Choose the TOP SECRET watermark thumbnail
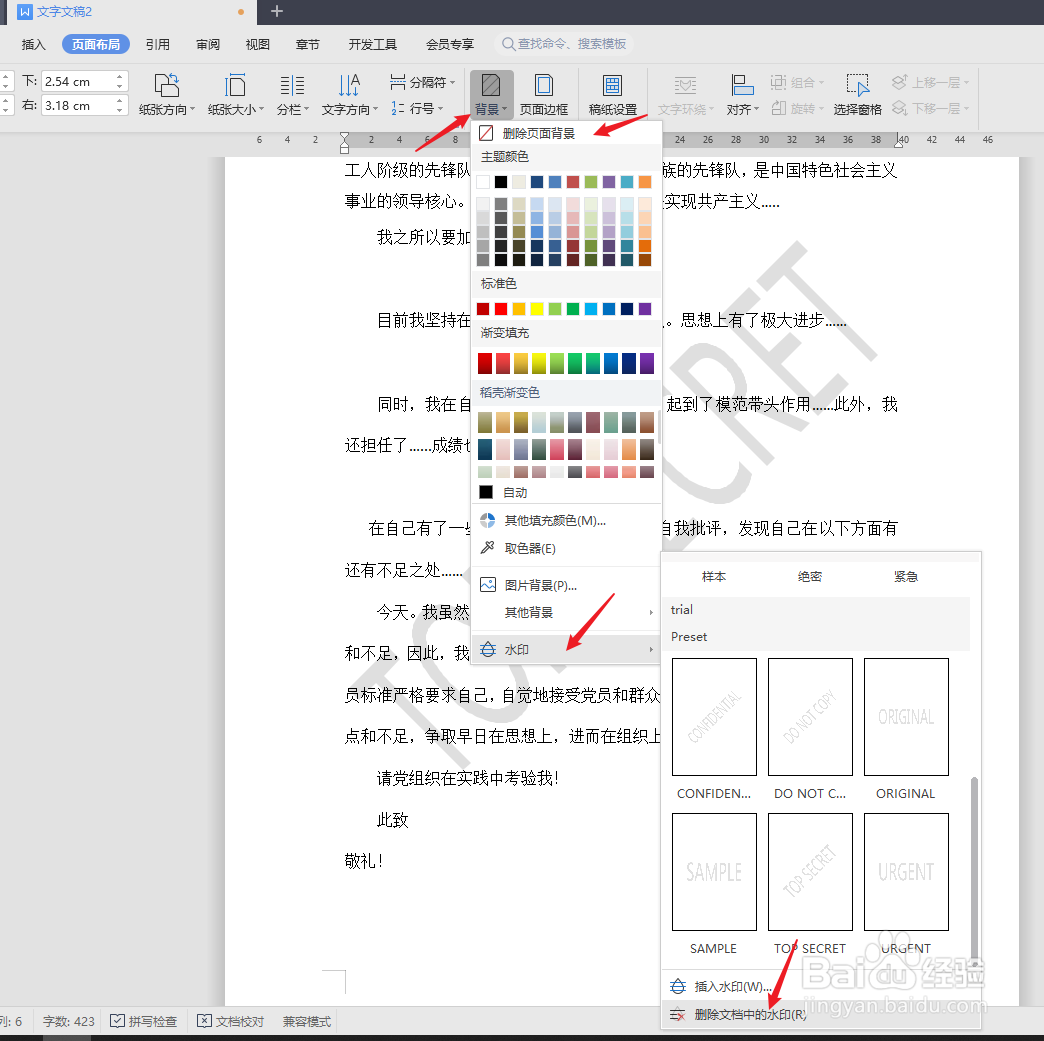 click(x=809, y=871)
